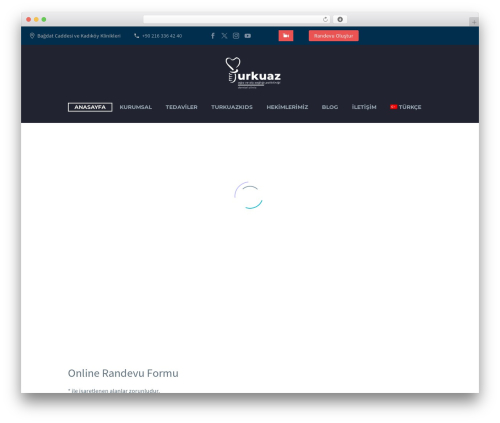Screen dimensions: 500x423
Task: Click the browser address bar
Action: [x=237, y=19]
